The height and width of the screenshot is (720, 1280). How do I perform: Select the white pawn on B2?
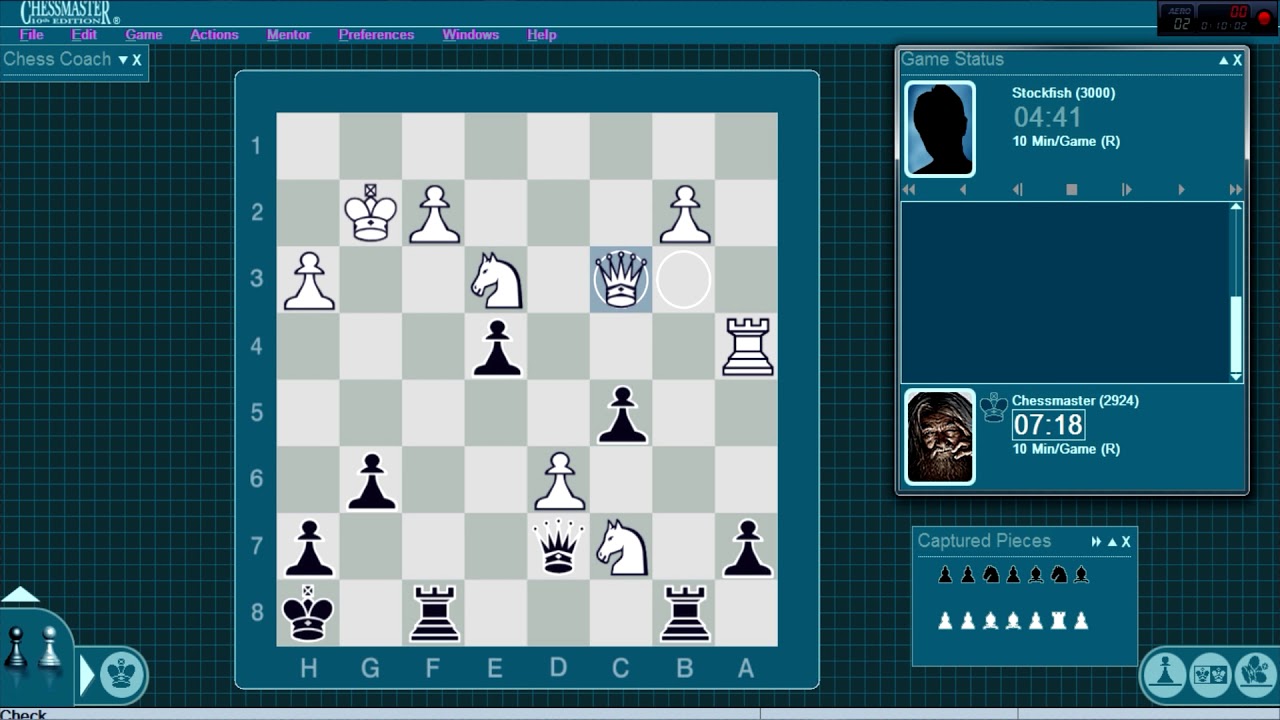coord(685,213)
